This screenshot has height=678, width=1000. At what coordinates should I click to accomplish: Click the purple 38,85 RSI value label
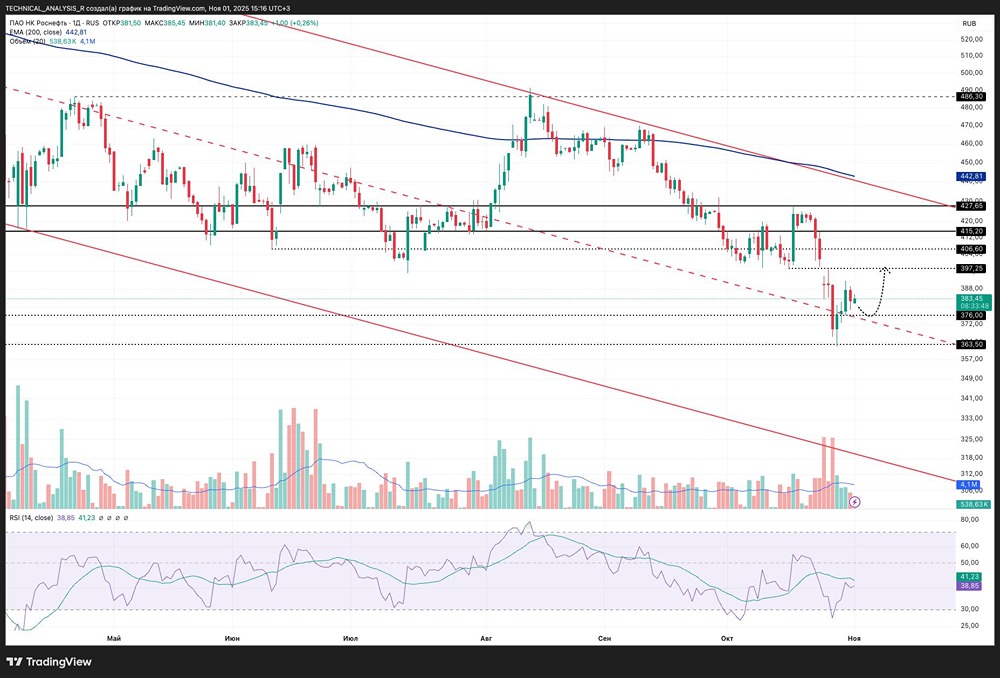click(x=969, y=585)
